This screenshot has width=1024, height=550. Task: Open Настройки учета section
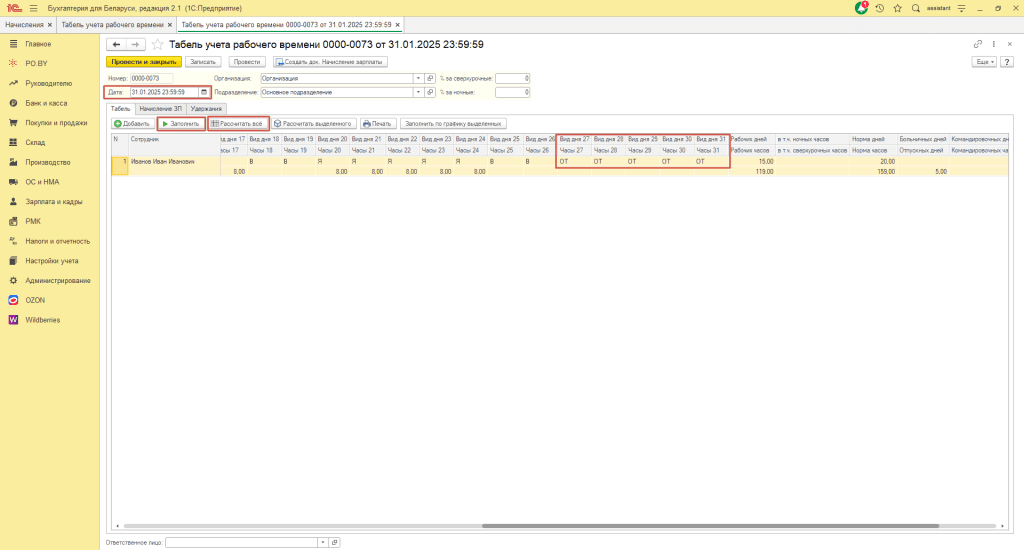pos(50,261)
